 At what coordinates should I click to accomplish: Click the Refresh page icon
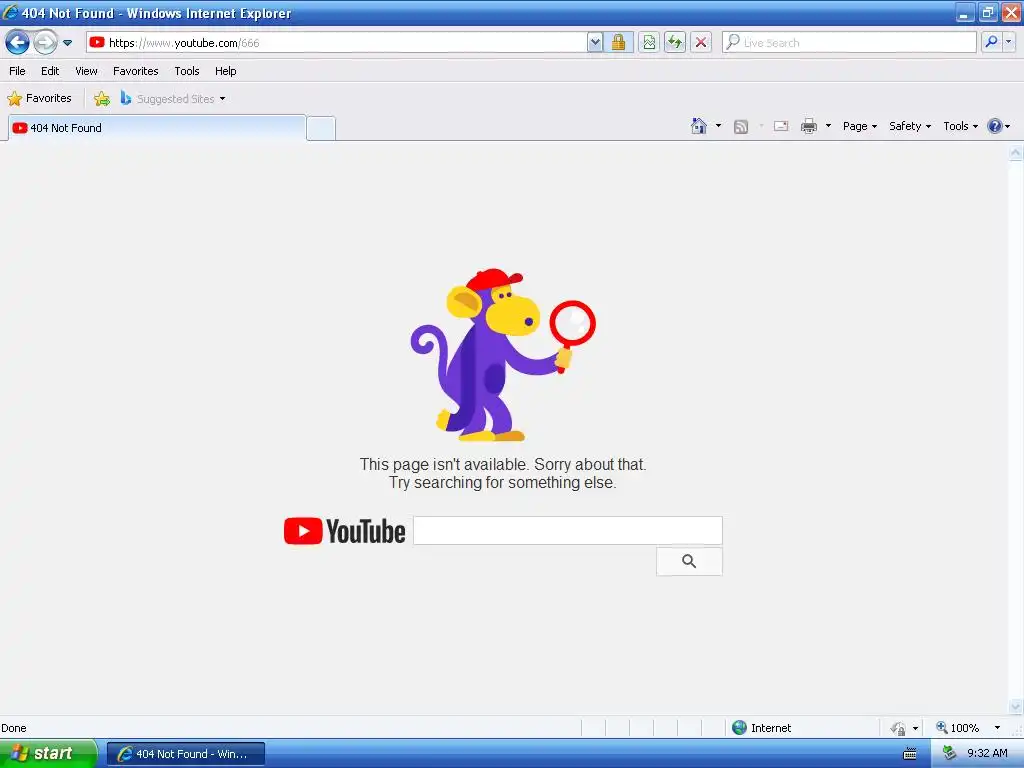675,42
